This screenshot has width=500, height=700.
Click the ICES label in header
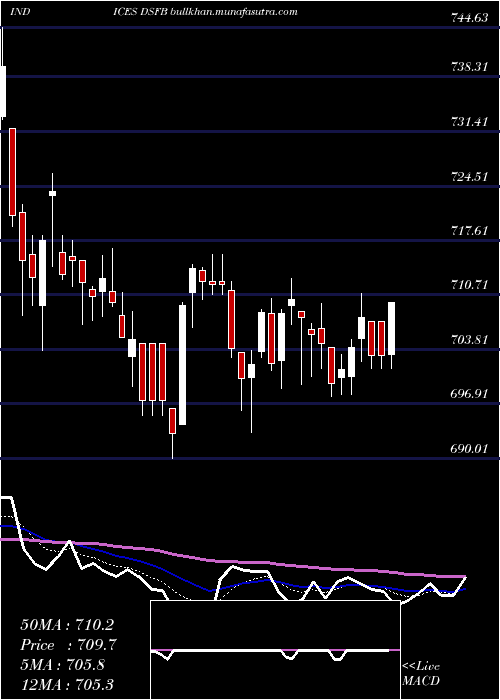(124, 12)
